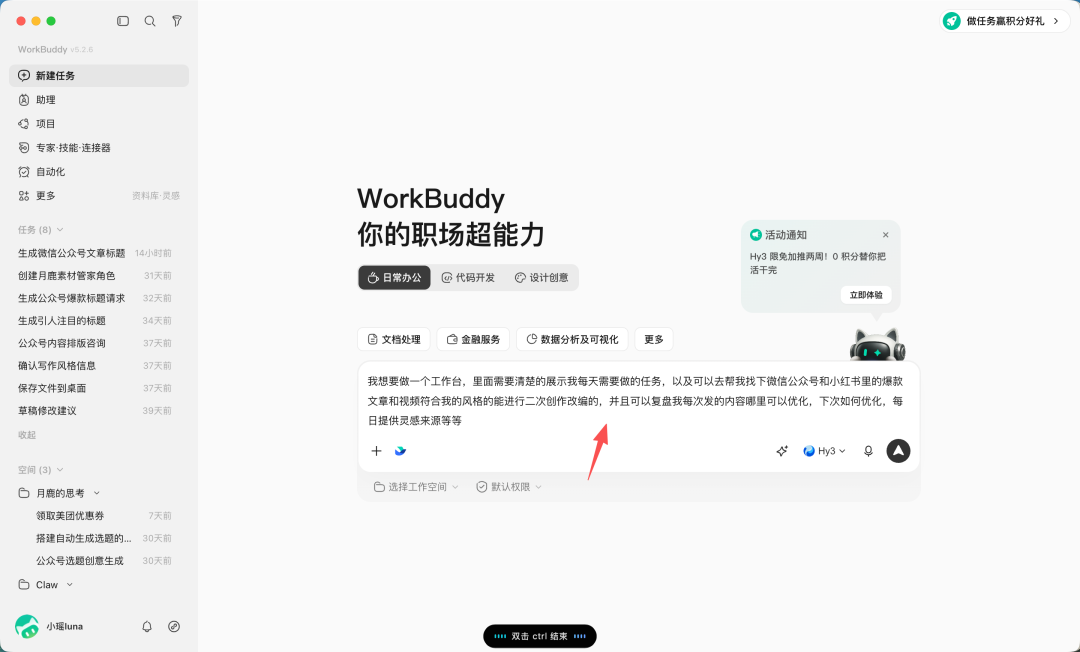Viewport: 1080px width, 652px height.
Task: Open task 保存文件到桌面
Action: point(52,388)
